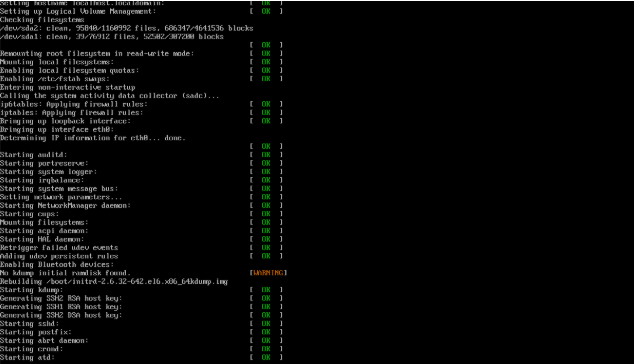Click the "Enabling /etc/fstab swaps:" line
The height and width of the screenshot is (364, 634).
(x=55, y=79)
